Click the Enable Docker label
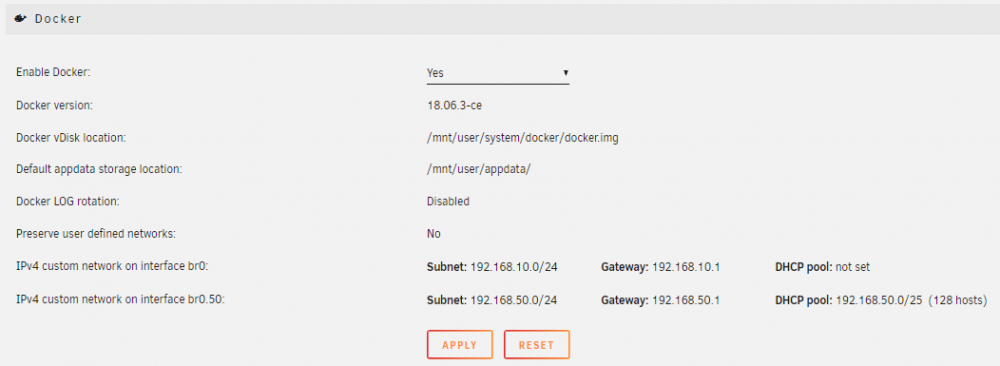 click(x=54, y=73)
